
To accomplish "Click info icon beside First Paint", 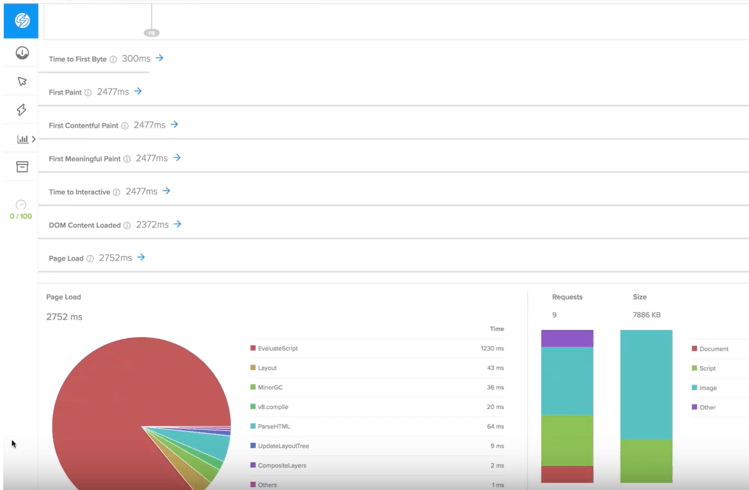I will click(88, 93).
